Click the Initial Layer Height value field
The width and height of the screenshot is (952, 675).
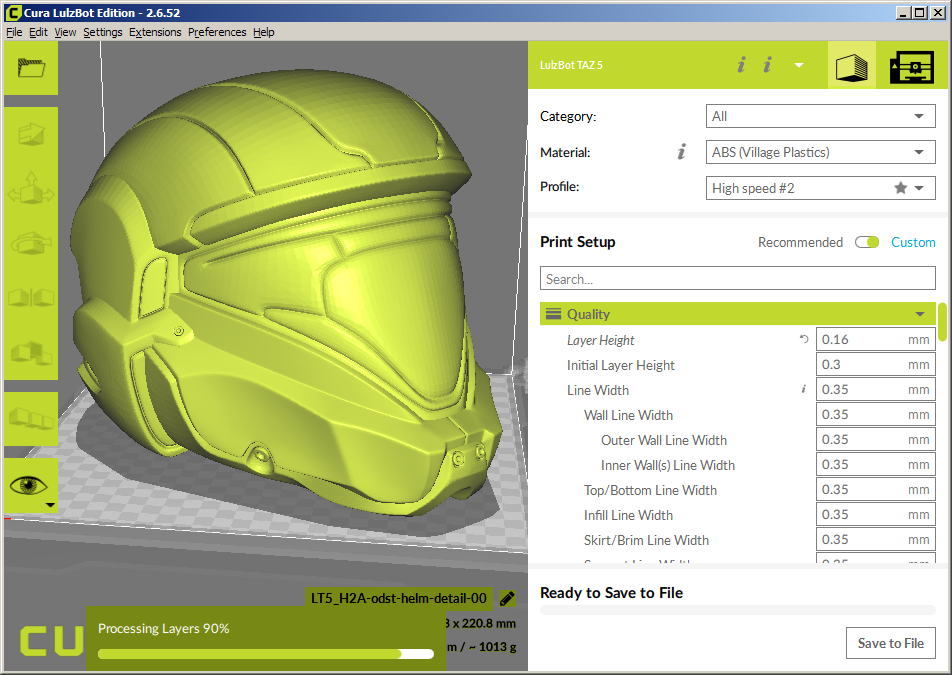click(876, 364)
